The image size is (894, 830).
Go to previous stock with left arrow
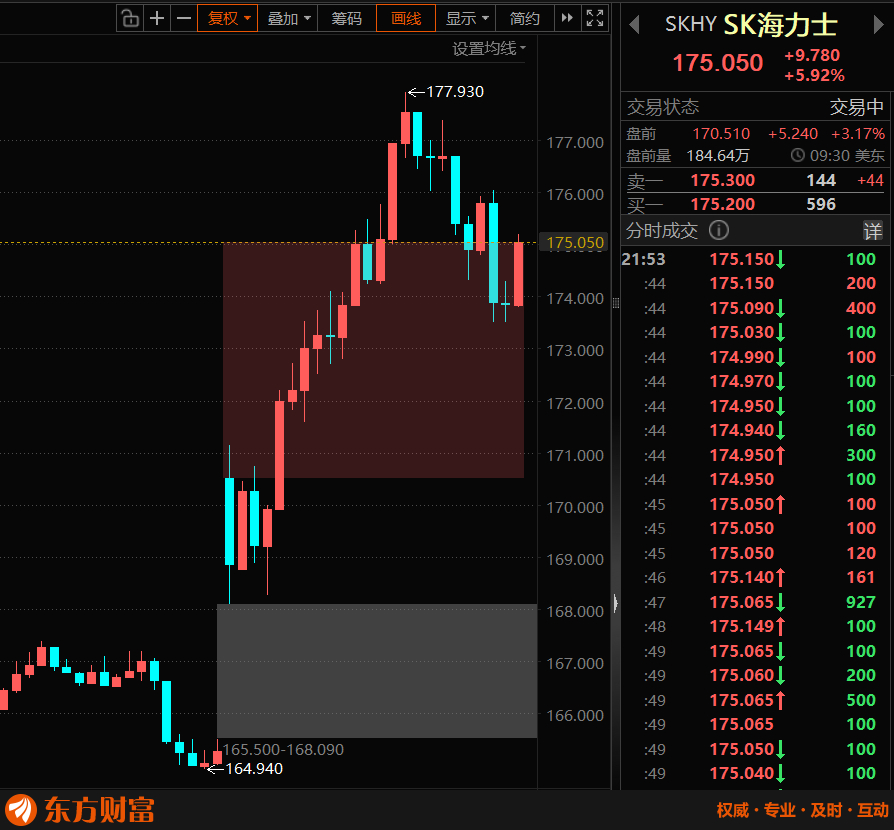[634, 25]
